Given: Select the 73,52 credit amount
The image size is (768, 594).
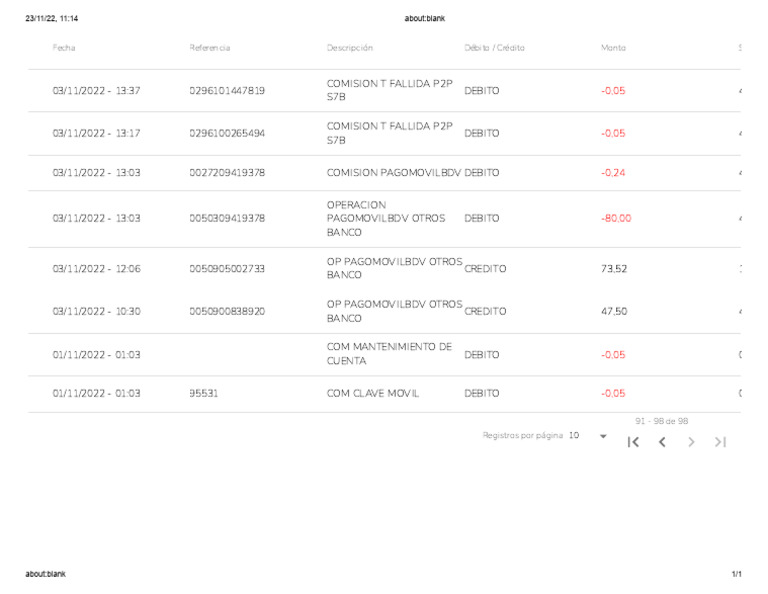Looking at the screenshot, I should coord(614,269).
